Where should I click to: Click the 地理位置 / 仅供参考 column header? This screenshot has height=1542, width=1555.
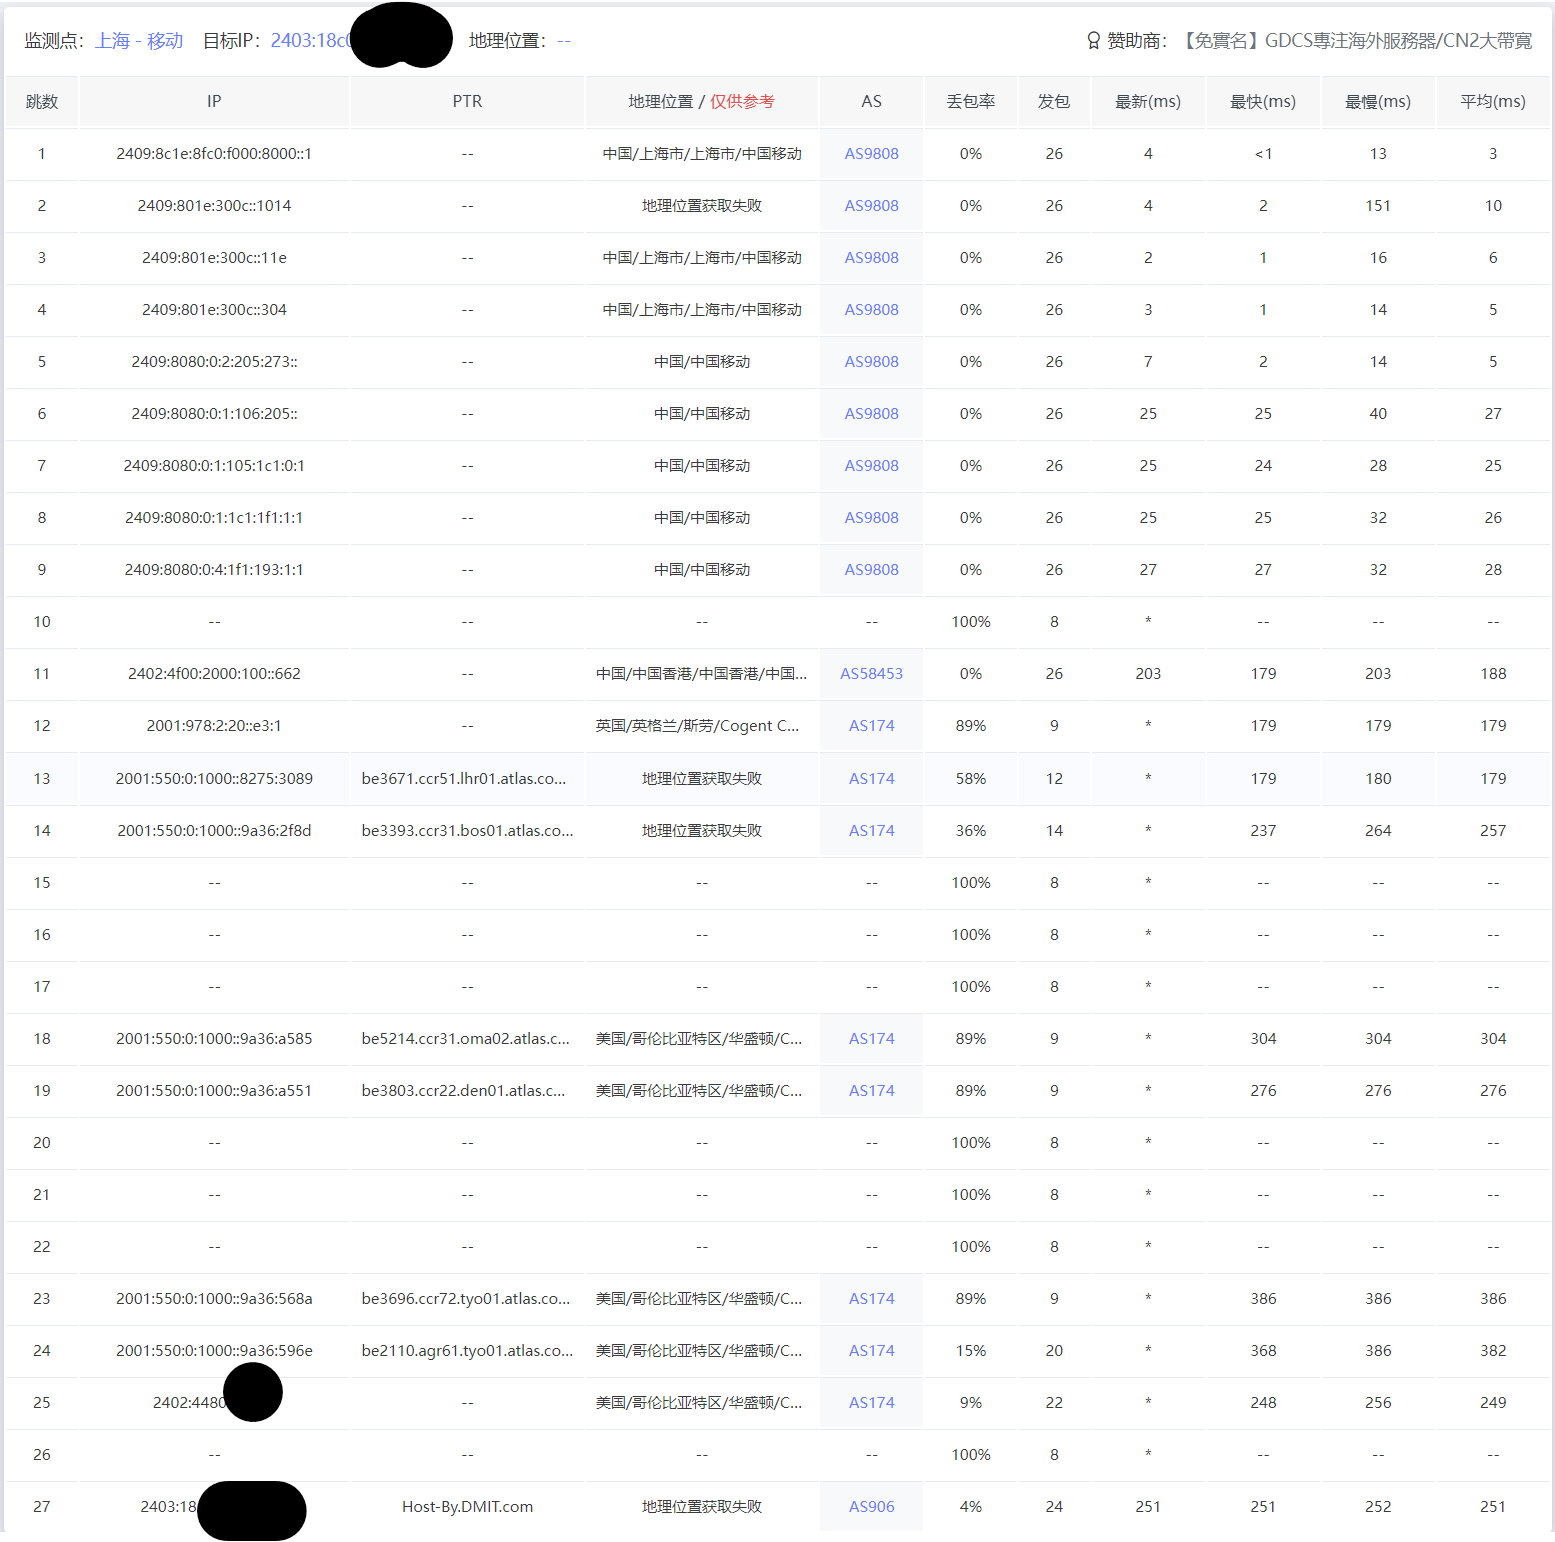click(x=701, y=102)
